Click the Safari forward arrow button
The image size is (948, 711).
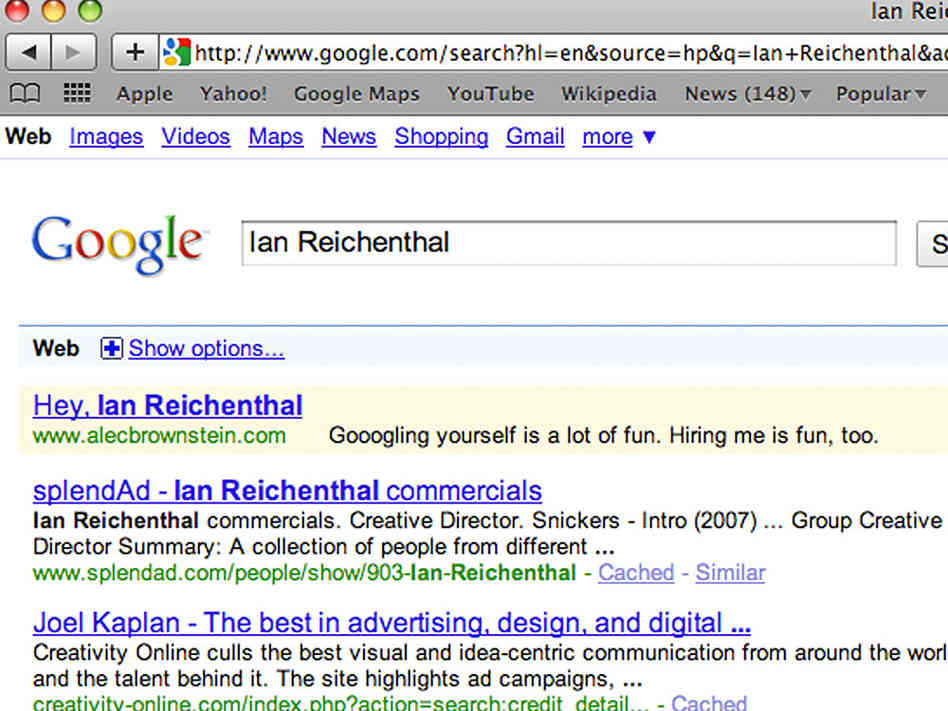click(x=73, y=52)
